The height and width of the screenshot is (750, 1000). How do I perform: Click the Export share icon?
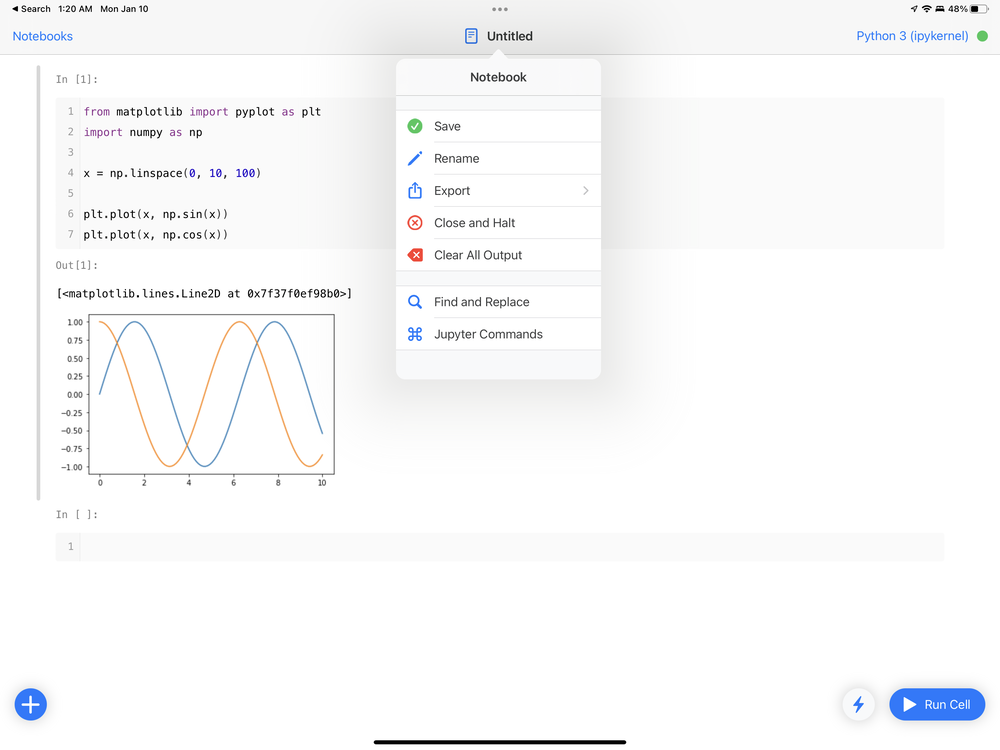(x=415, y=190)
